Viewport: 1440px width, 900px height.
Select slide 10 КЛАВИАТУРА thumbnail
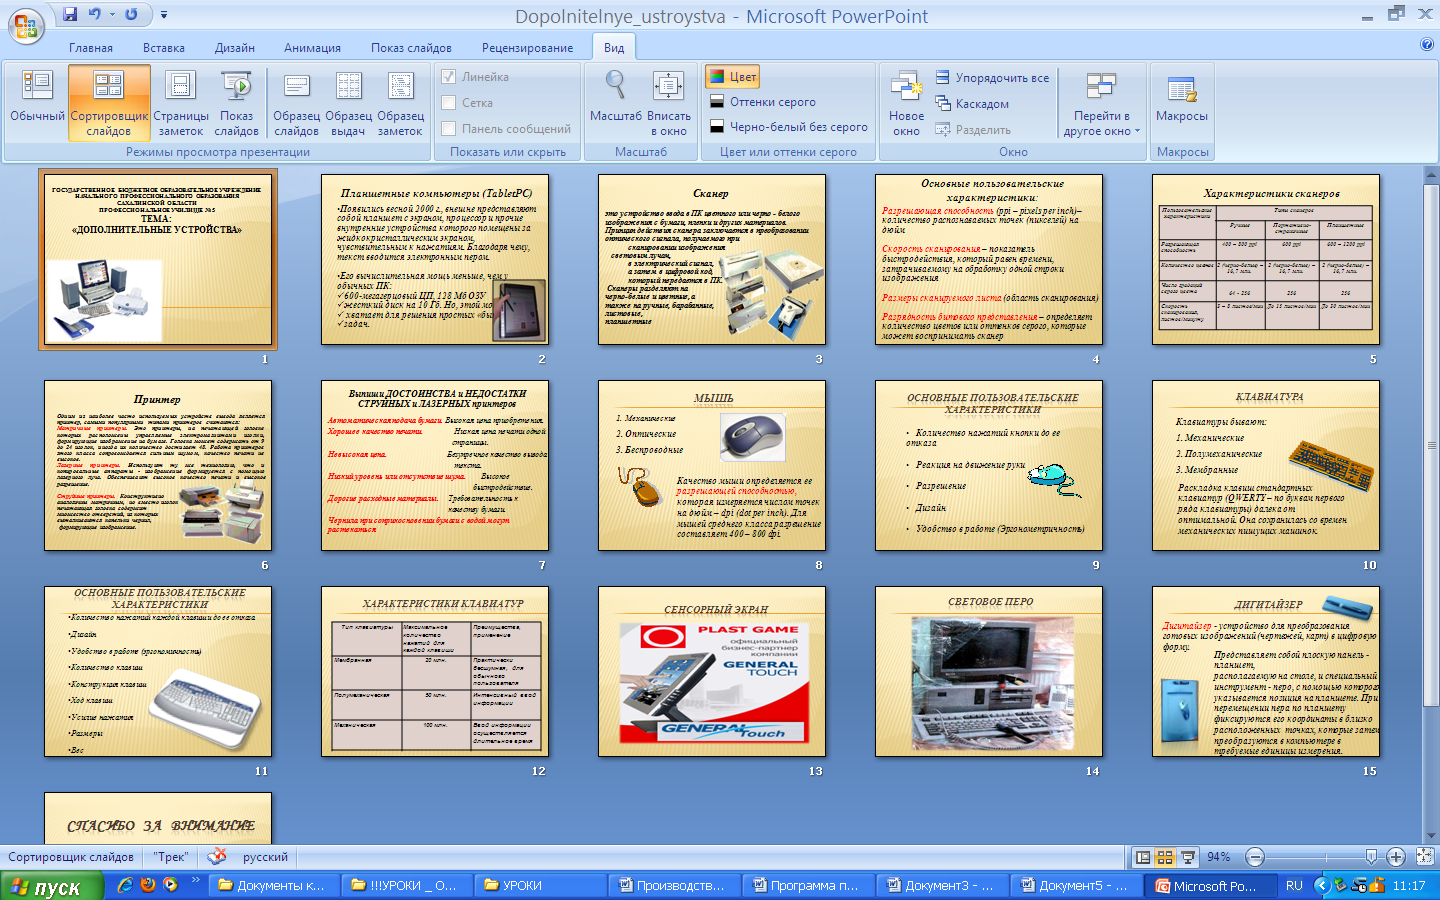click(1266, 466)
